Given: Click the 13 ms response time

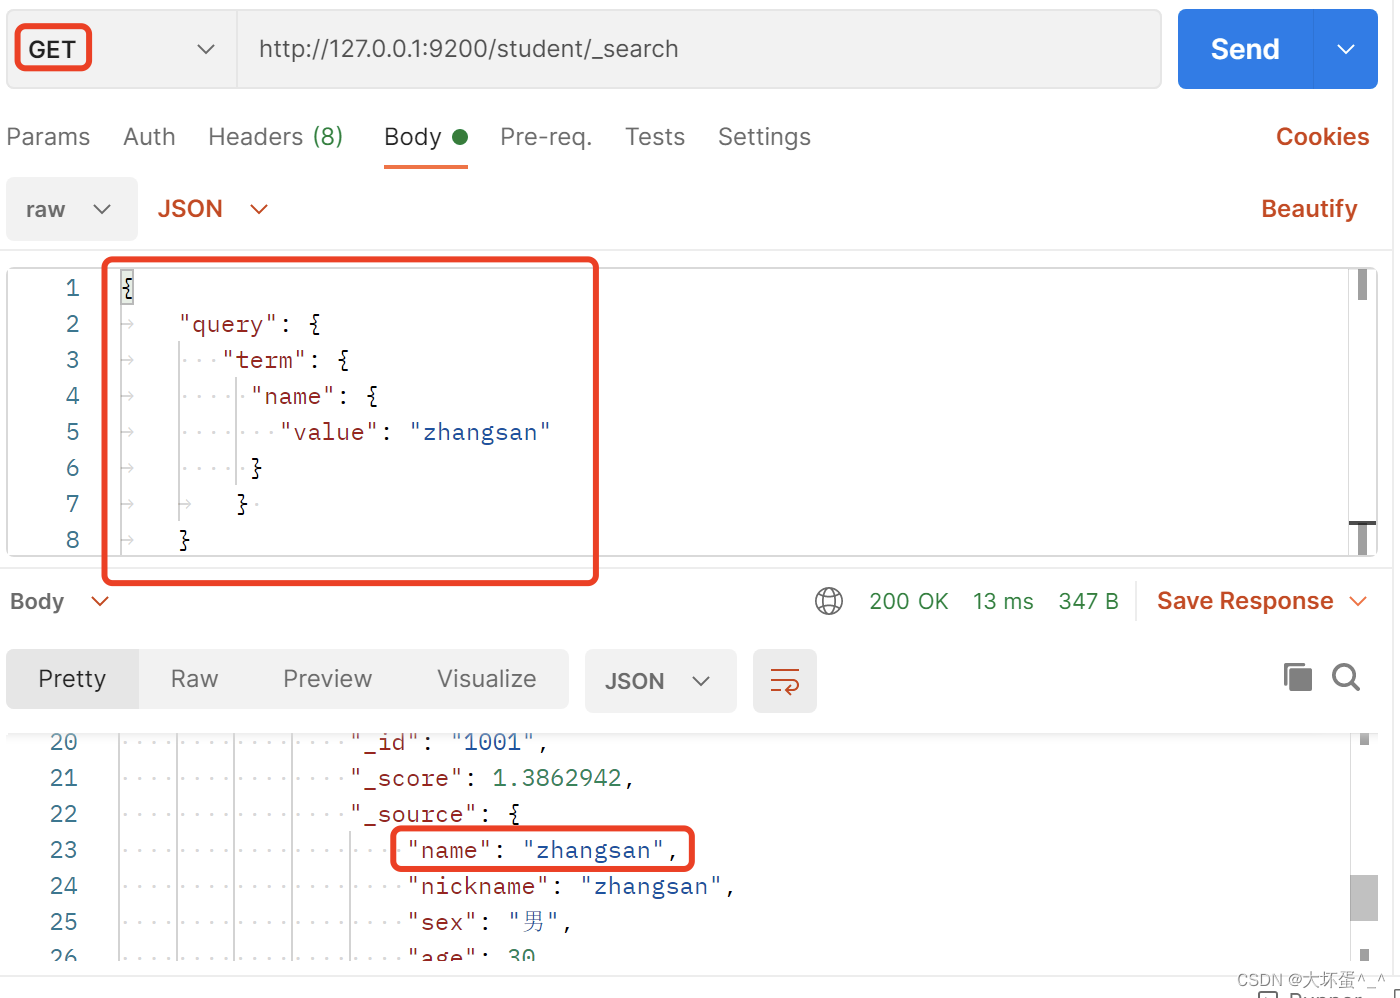Looking at the screenshot, I should click(1003, 601).
